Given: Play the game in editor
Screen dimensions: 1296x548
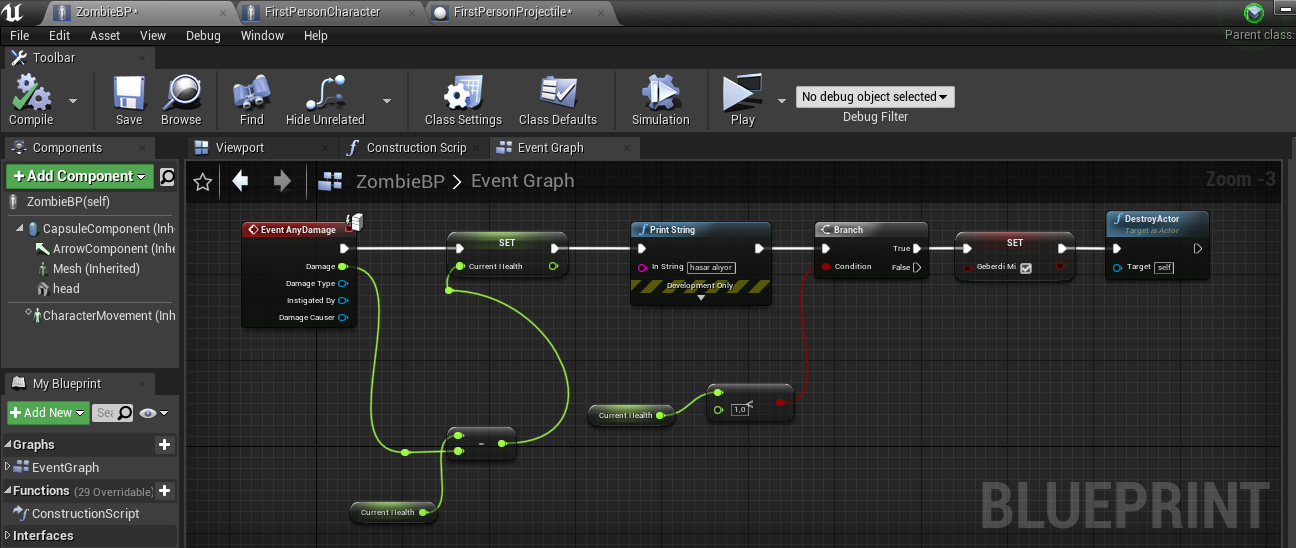Looking at the screenshot, I should tap(742, 101).
